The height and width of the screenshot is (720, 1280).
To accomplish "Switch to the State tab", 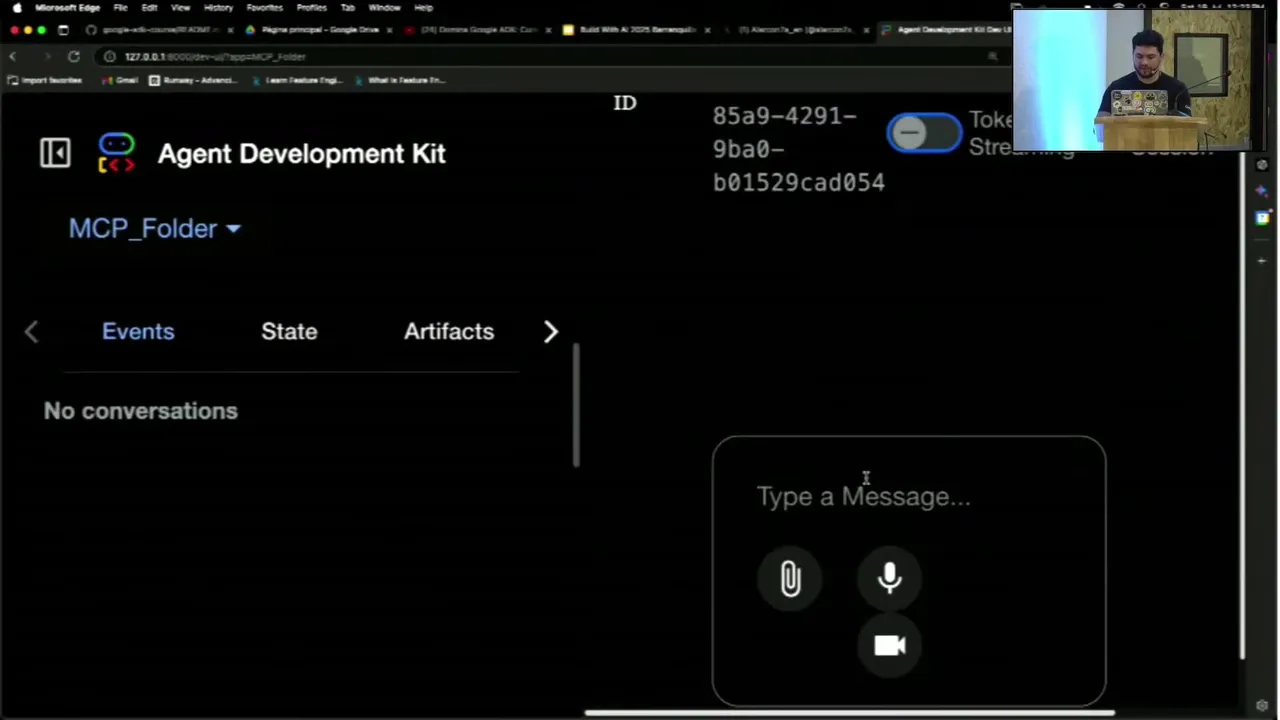I will click(289, 331).
